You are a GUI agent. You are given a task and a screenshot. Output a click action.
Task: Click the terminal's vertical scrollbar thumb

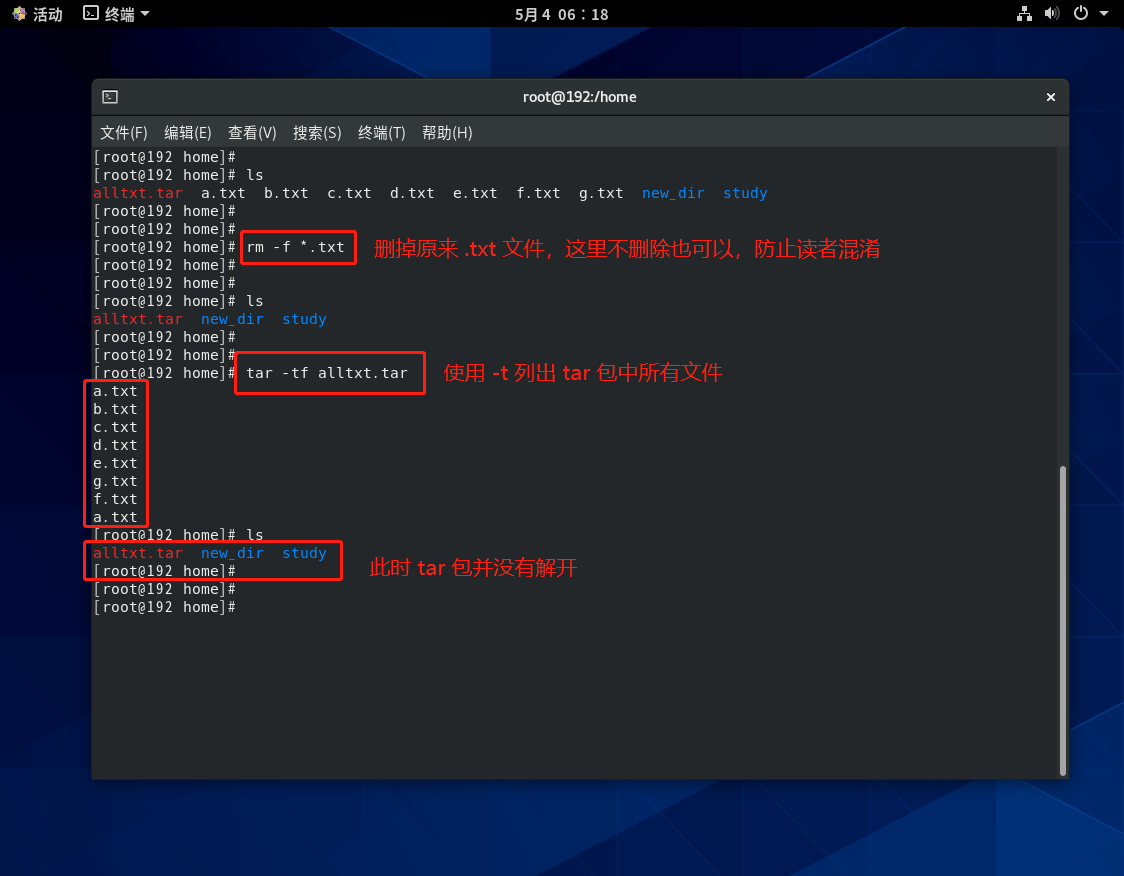click(1062, 620)
